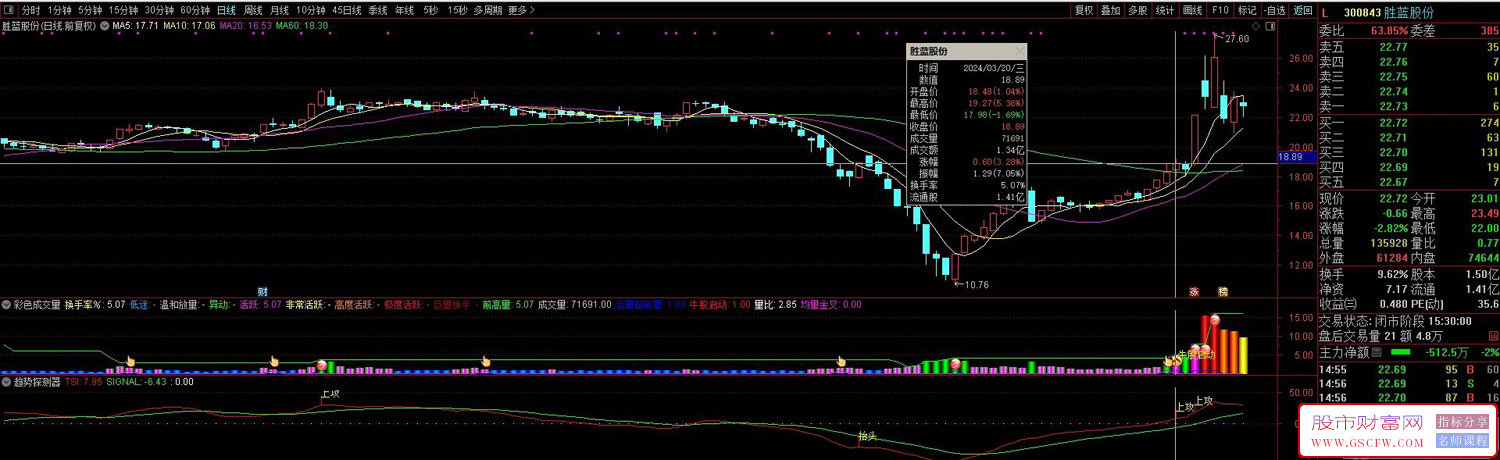Click the 收益(三) quarter toggle

[x=1339, y=304]
